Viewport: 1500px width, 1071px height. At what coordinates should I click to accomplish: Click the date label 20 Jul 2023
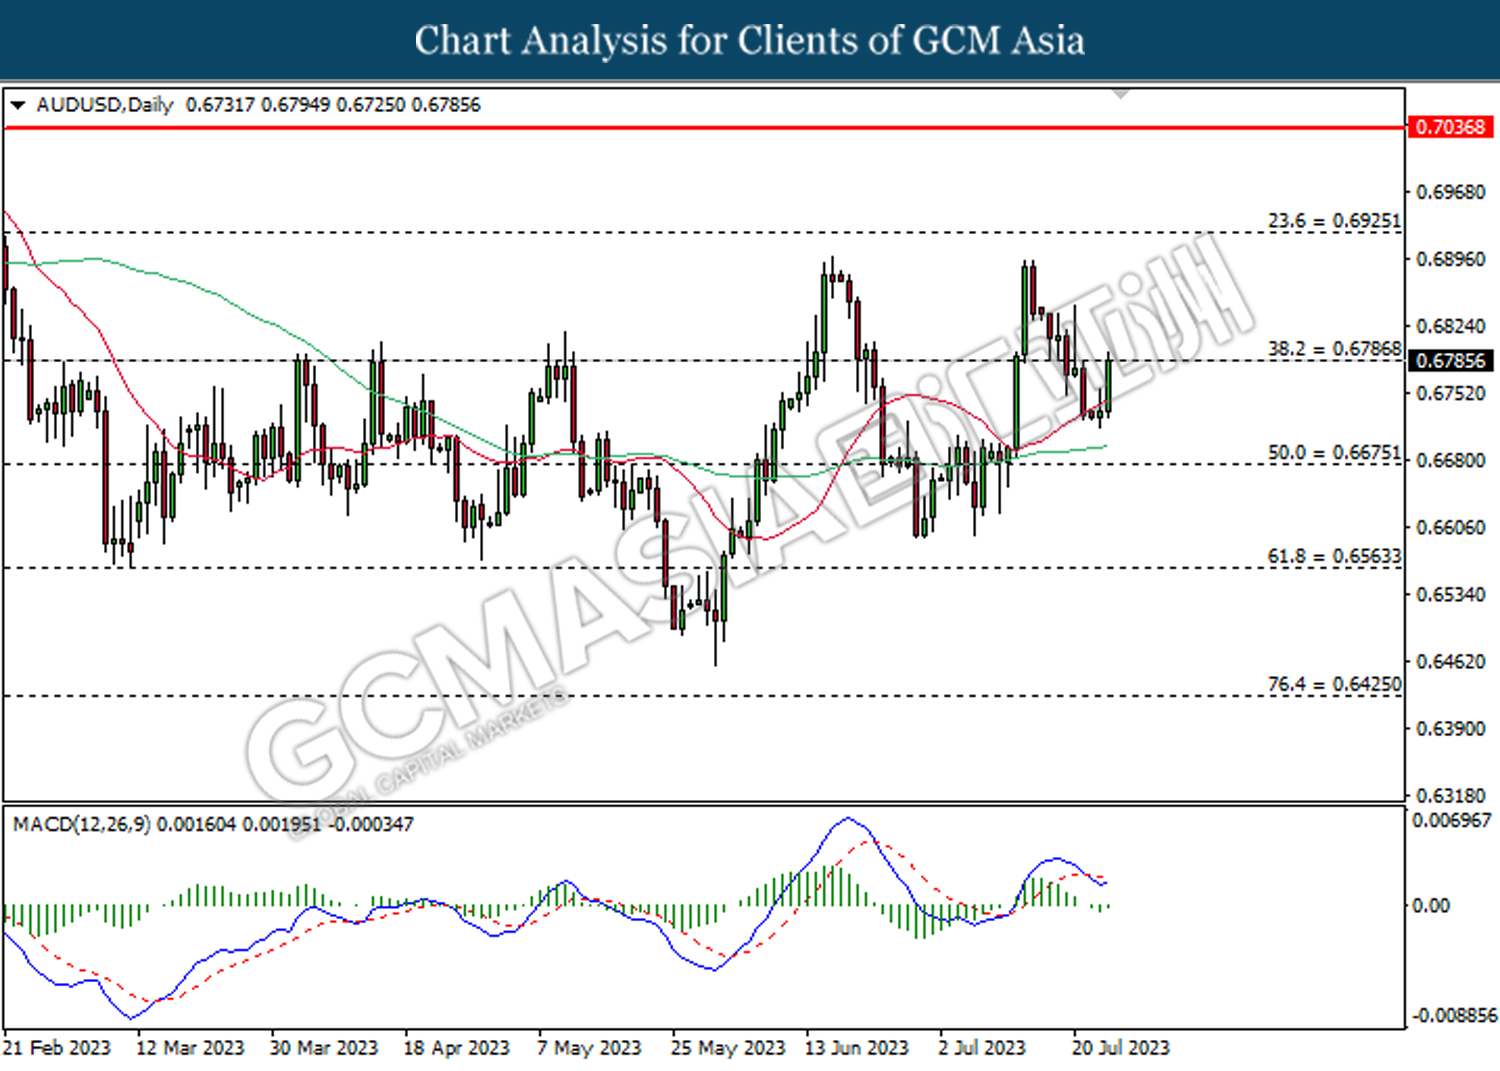click(1121, 1047)
